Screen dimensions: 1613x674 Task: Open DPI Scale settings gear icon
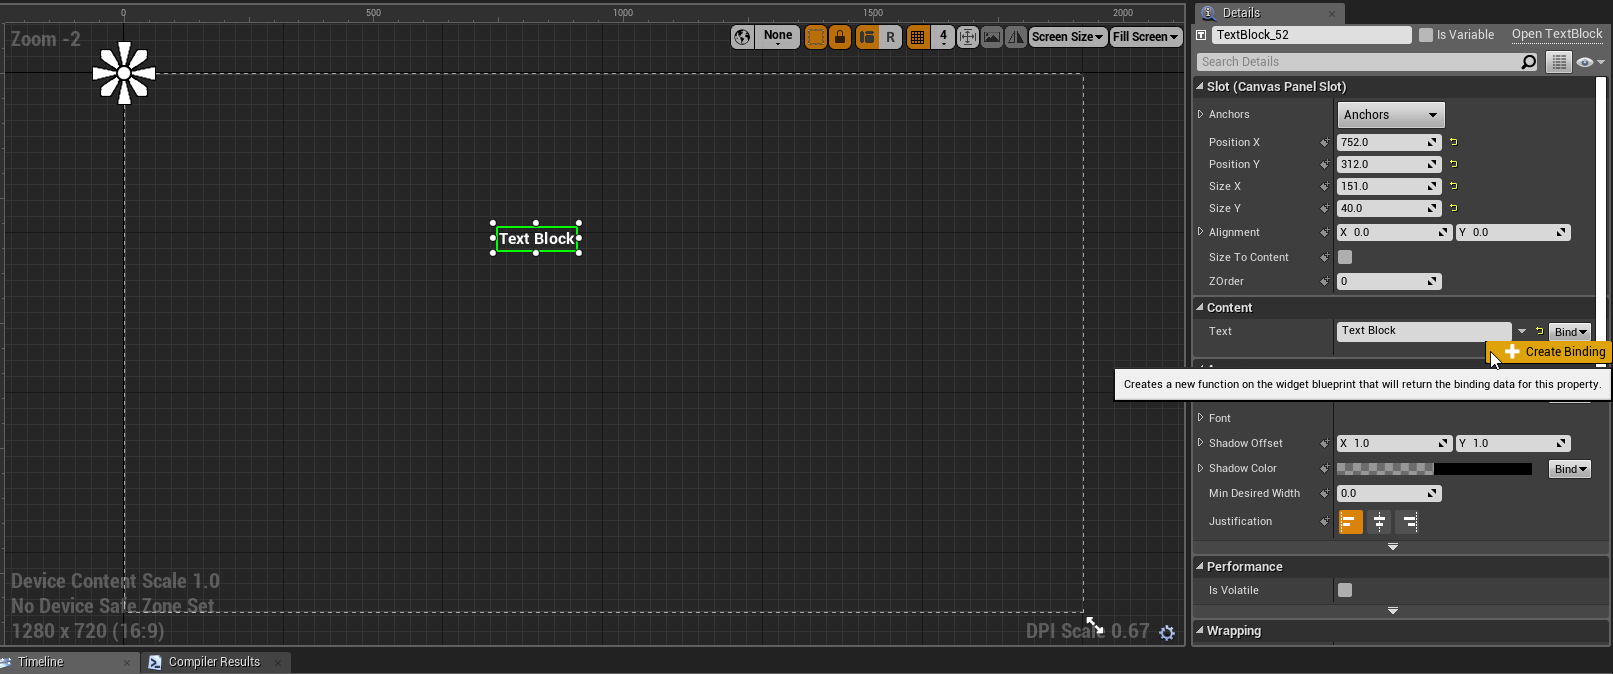tap(1167, 632)
